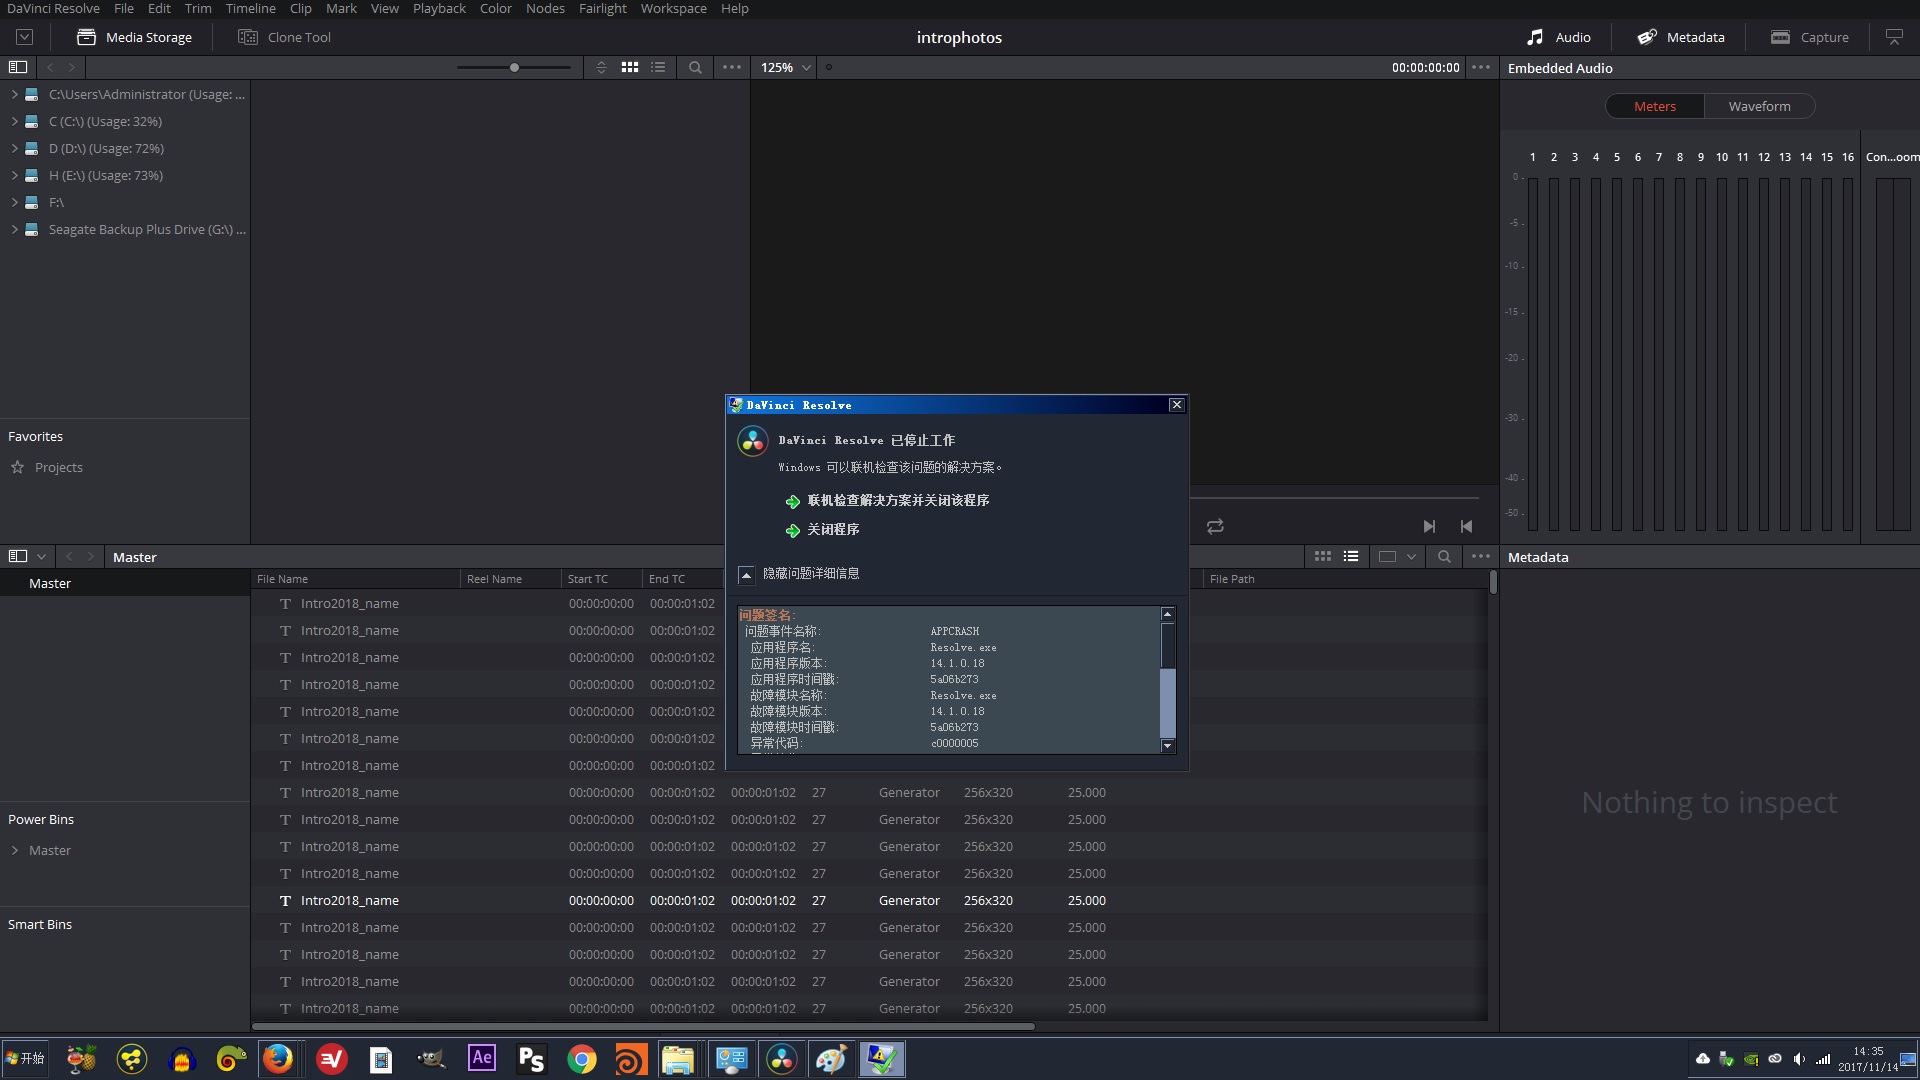Expand the C:\Users\Administrator drive

pyautogui.click(x=14, y=94)
